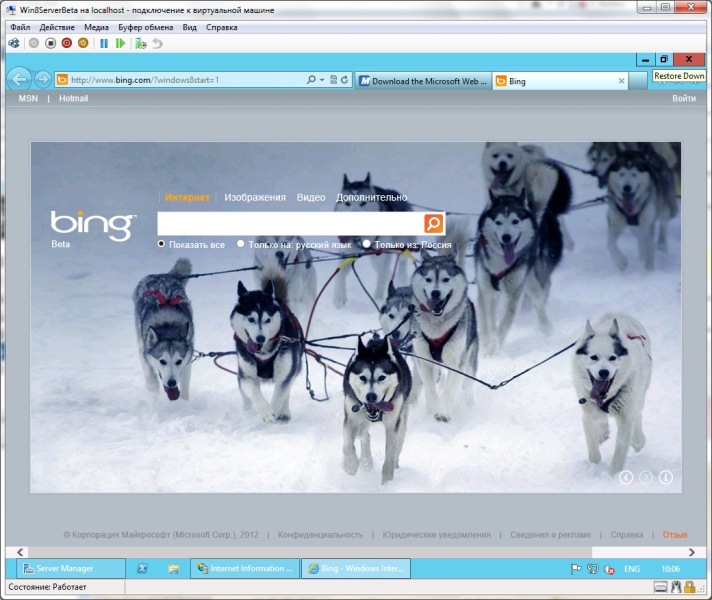Image resolution: width=712 pixels, height=600 pixels.
Task: Select 'Только из: Россия' radio option
Action: pos(367,244)
